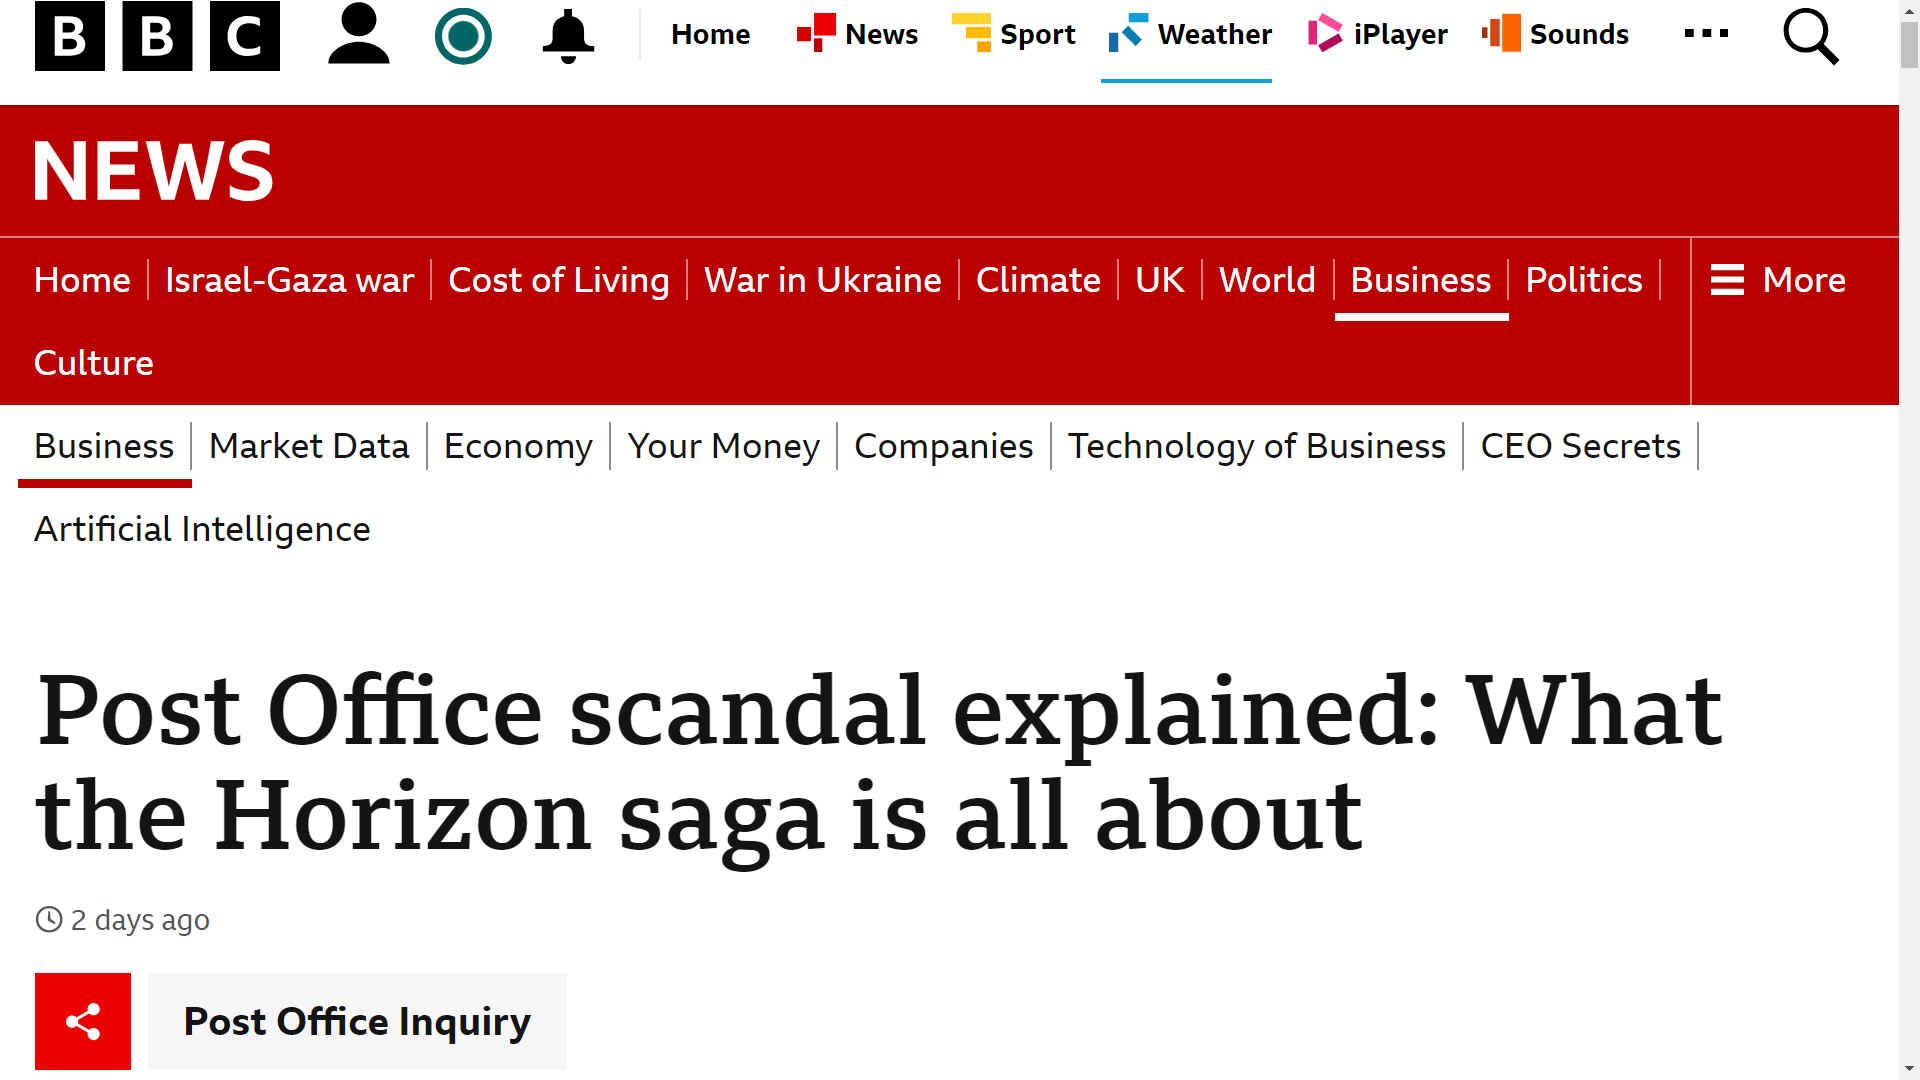
Task: Click the red share icon button
Action: tap(83, 1021)
